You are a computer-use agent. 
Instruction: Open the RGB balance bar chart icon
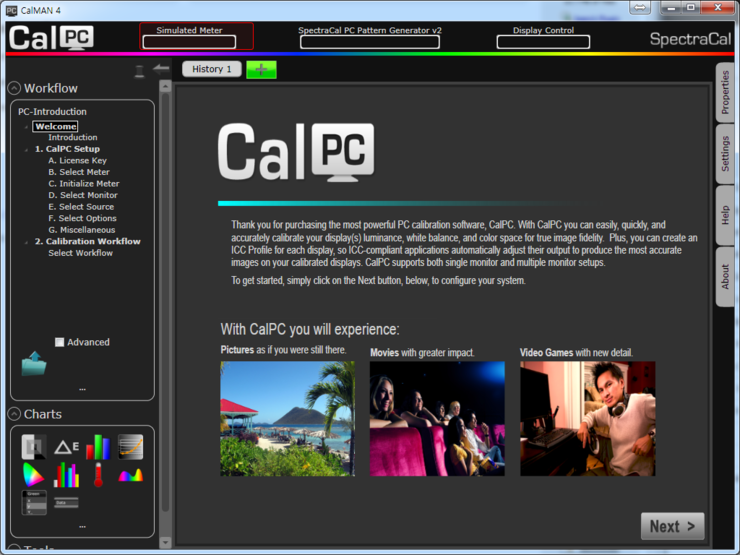pyautogui.click(x=98, y=447)
